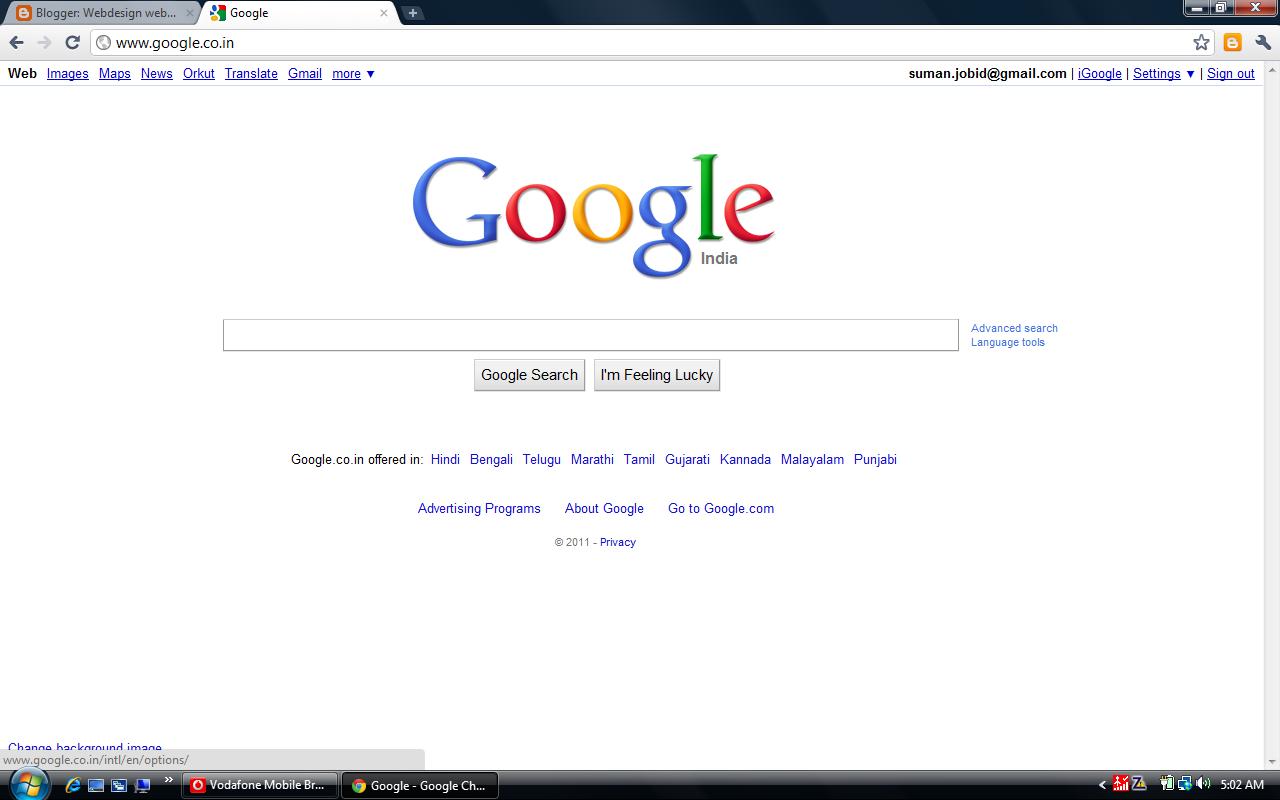Screen dimensions: 1280x800
Task: Open a new tab with the plus button
Action: [412, 13]
